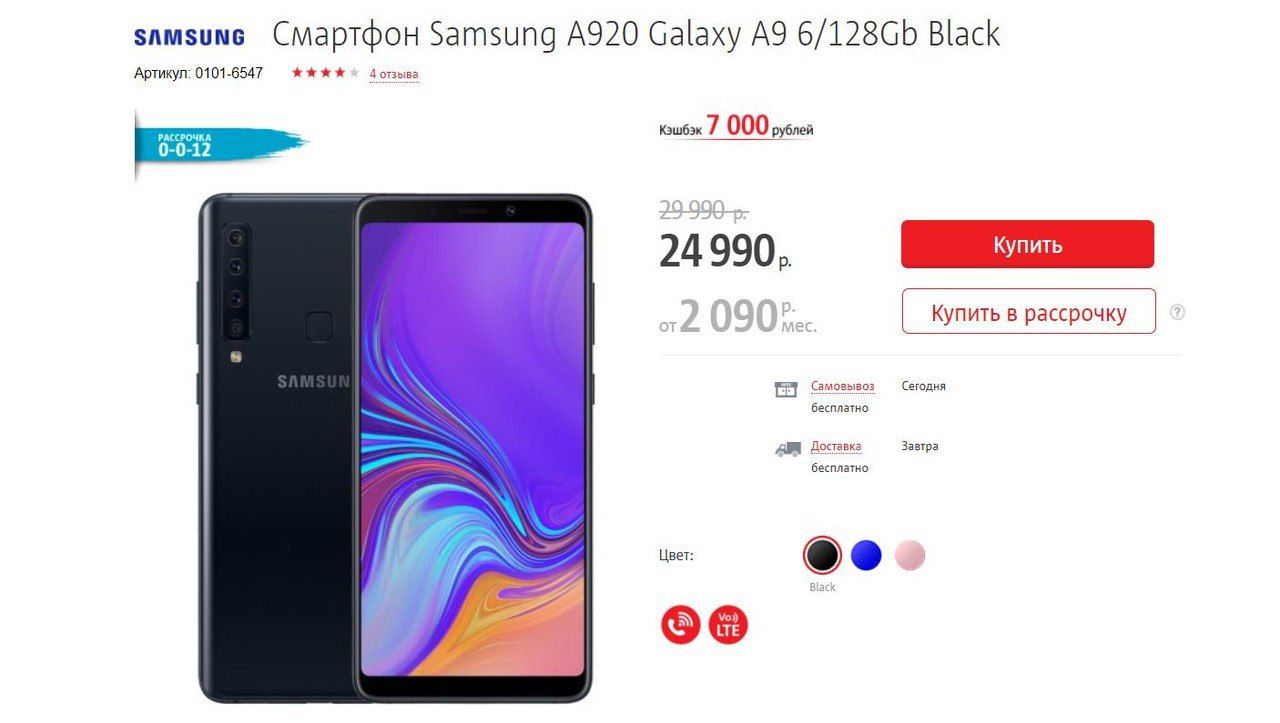Open the 4 отзыва reviews link
1280x723 pixels.
[394, 74]
